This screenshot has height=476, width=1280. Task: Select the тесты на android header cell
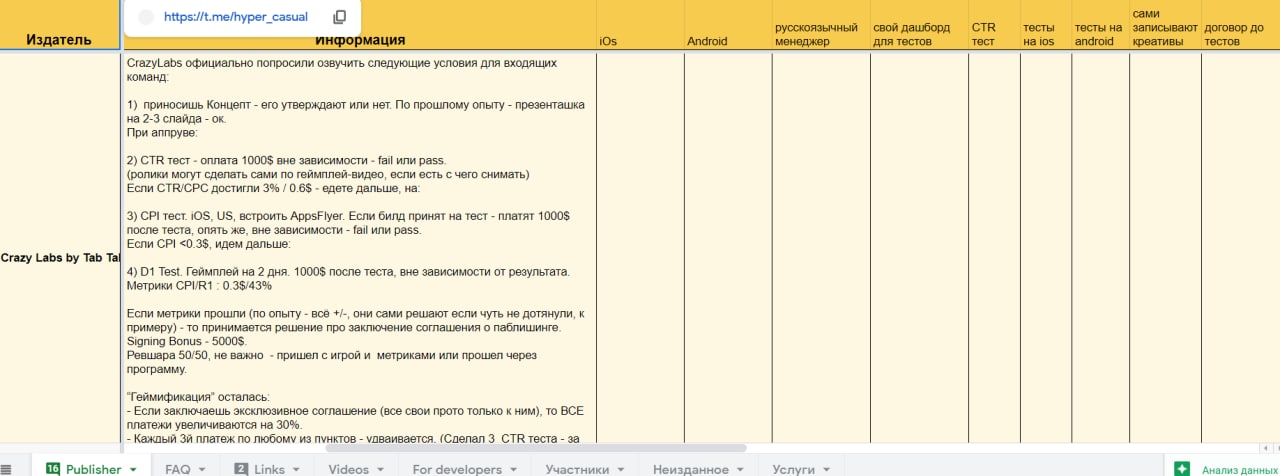click(x=1101, y=26)
